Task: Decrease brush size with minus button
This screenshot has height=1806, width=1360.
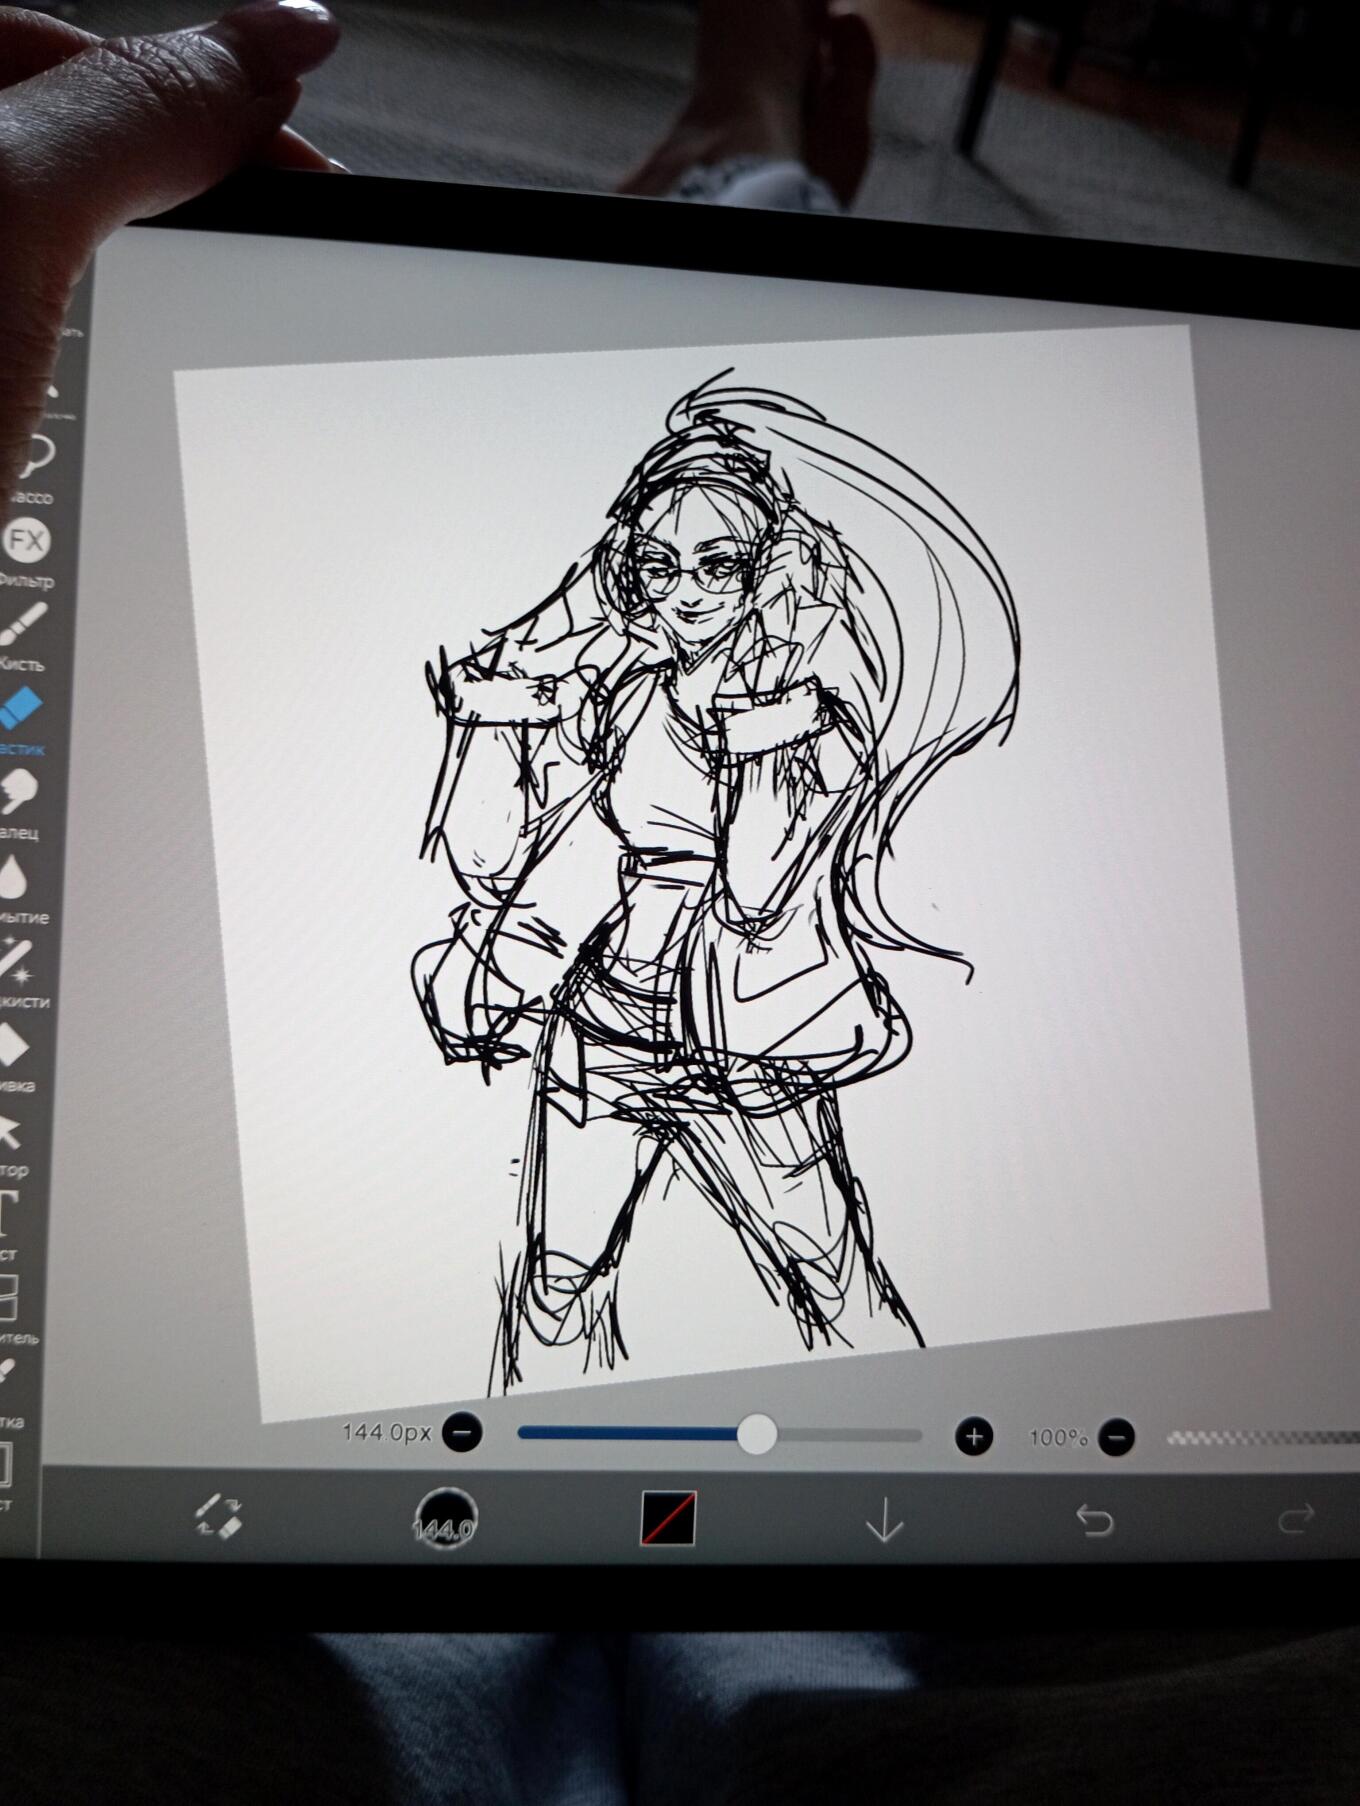Action: pos(462,1433)
